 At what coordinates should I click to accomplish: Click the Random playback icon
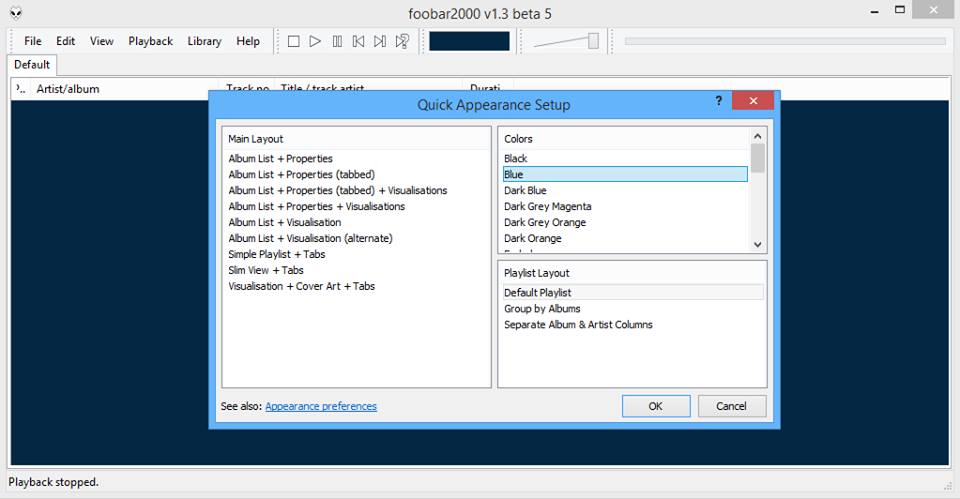click(x=402, y=41)
